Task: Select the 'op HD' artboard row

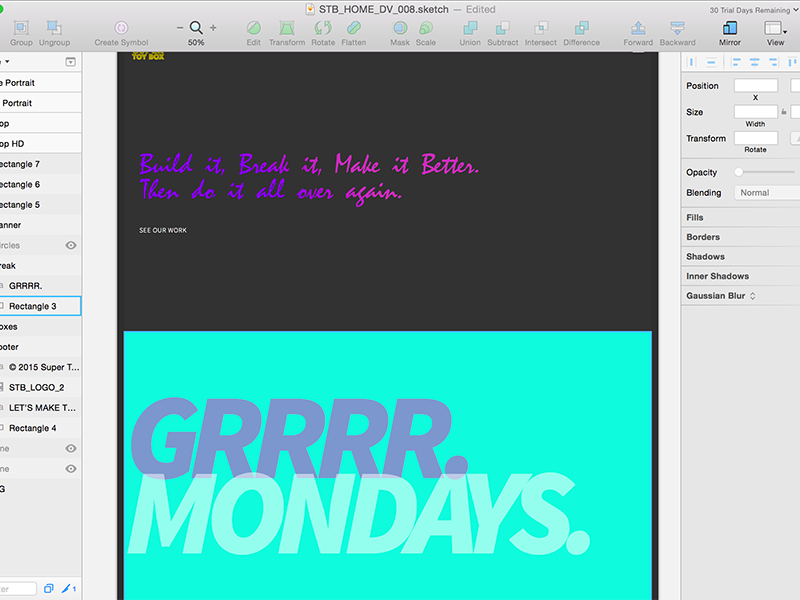Action: [x=40, y=143]
